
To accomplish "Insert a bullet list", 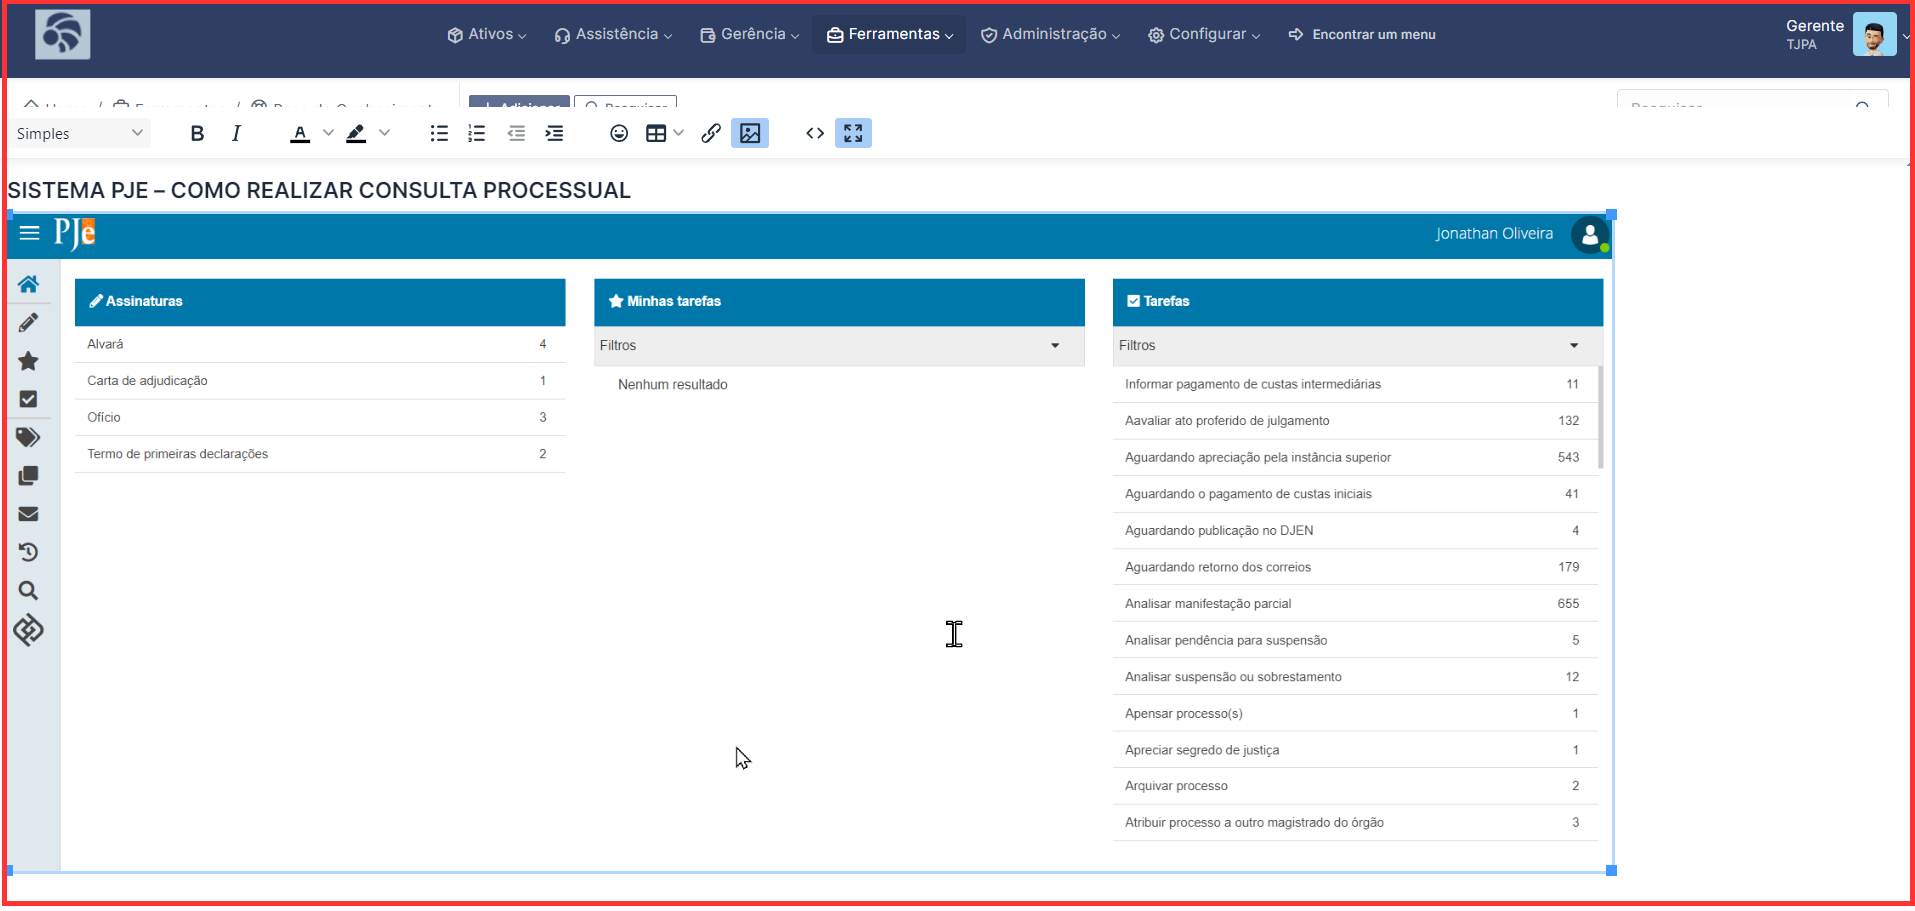I will (439, 134).
